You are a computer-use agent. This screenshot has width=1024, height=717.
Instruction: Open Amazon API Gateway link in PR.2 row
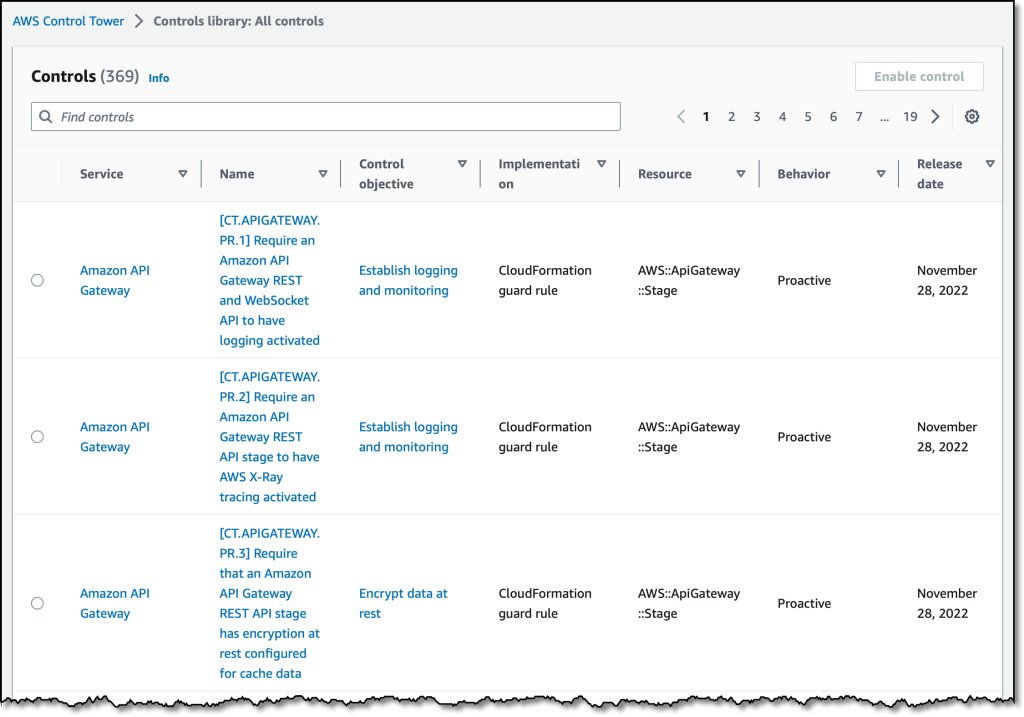[x=115, y=437]
